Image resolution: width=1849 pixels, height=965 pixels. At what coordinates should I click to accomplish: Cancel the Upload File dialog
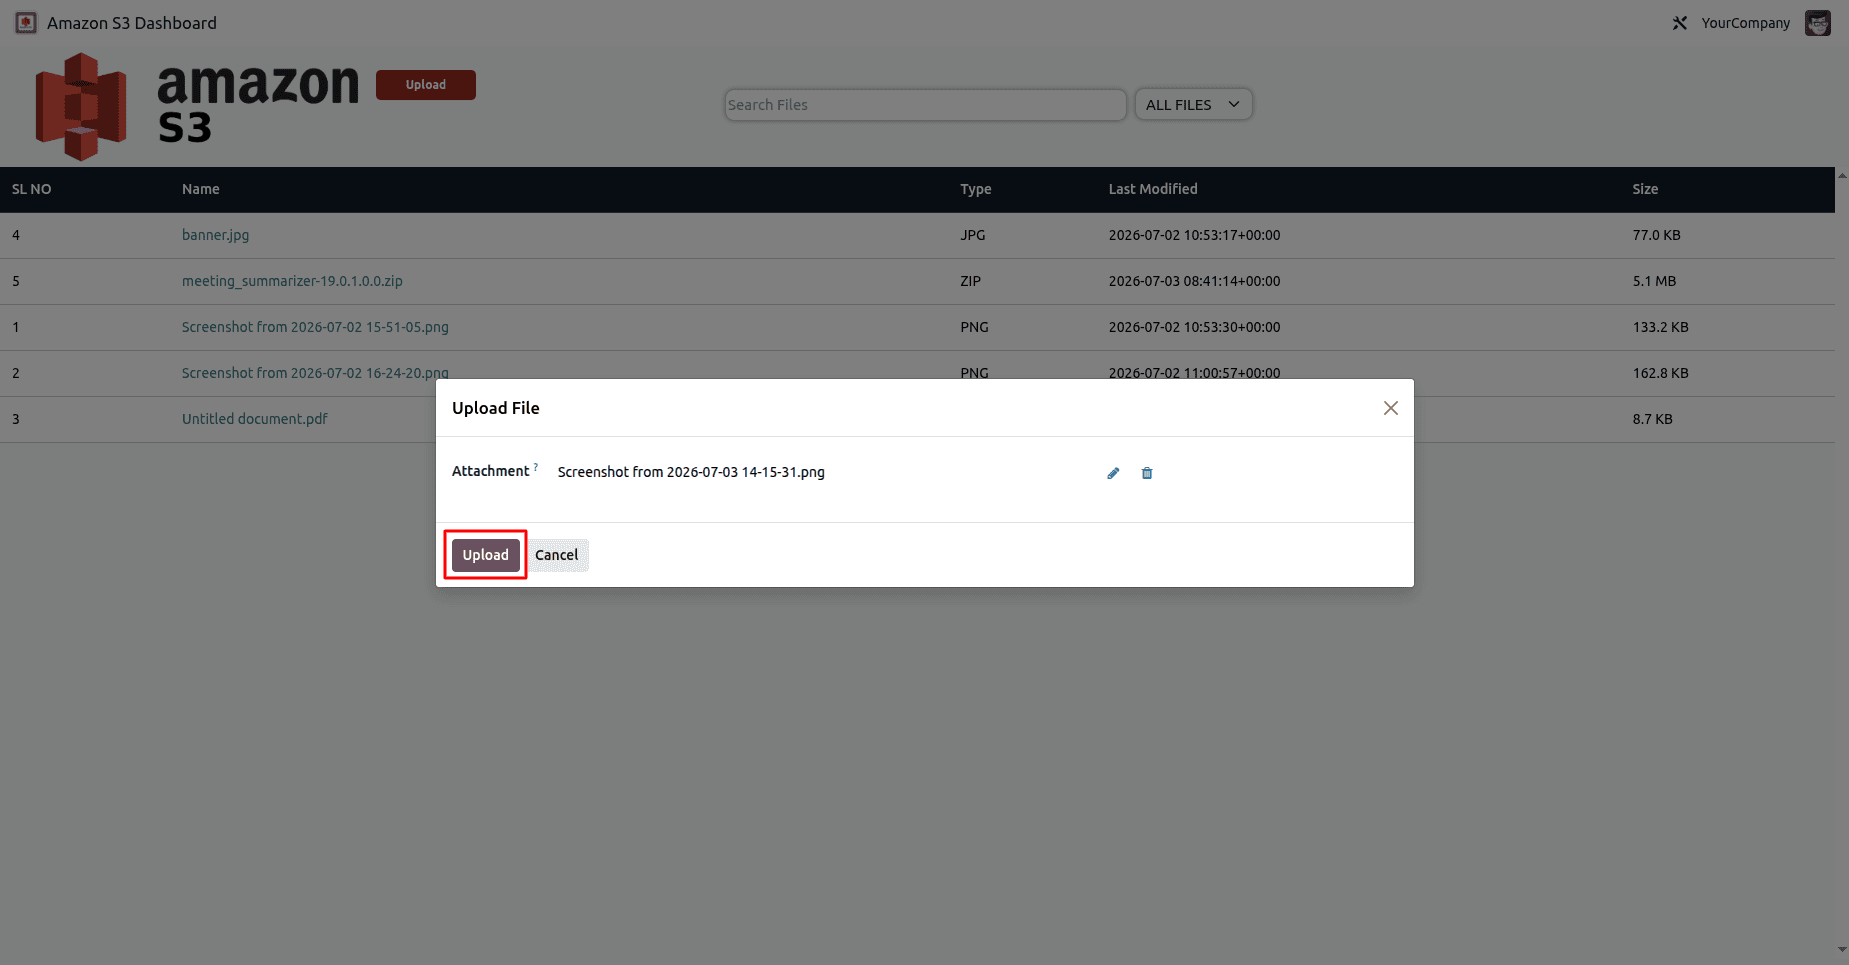(x=557, y=555)
